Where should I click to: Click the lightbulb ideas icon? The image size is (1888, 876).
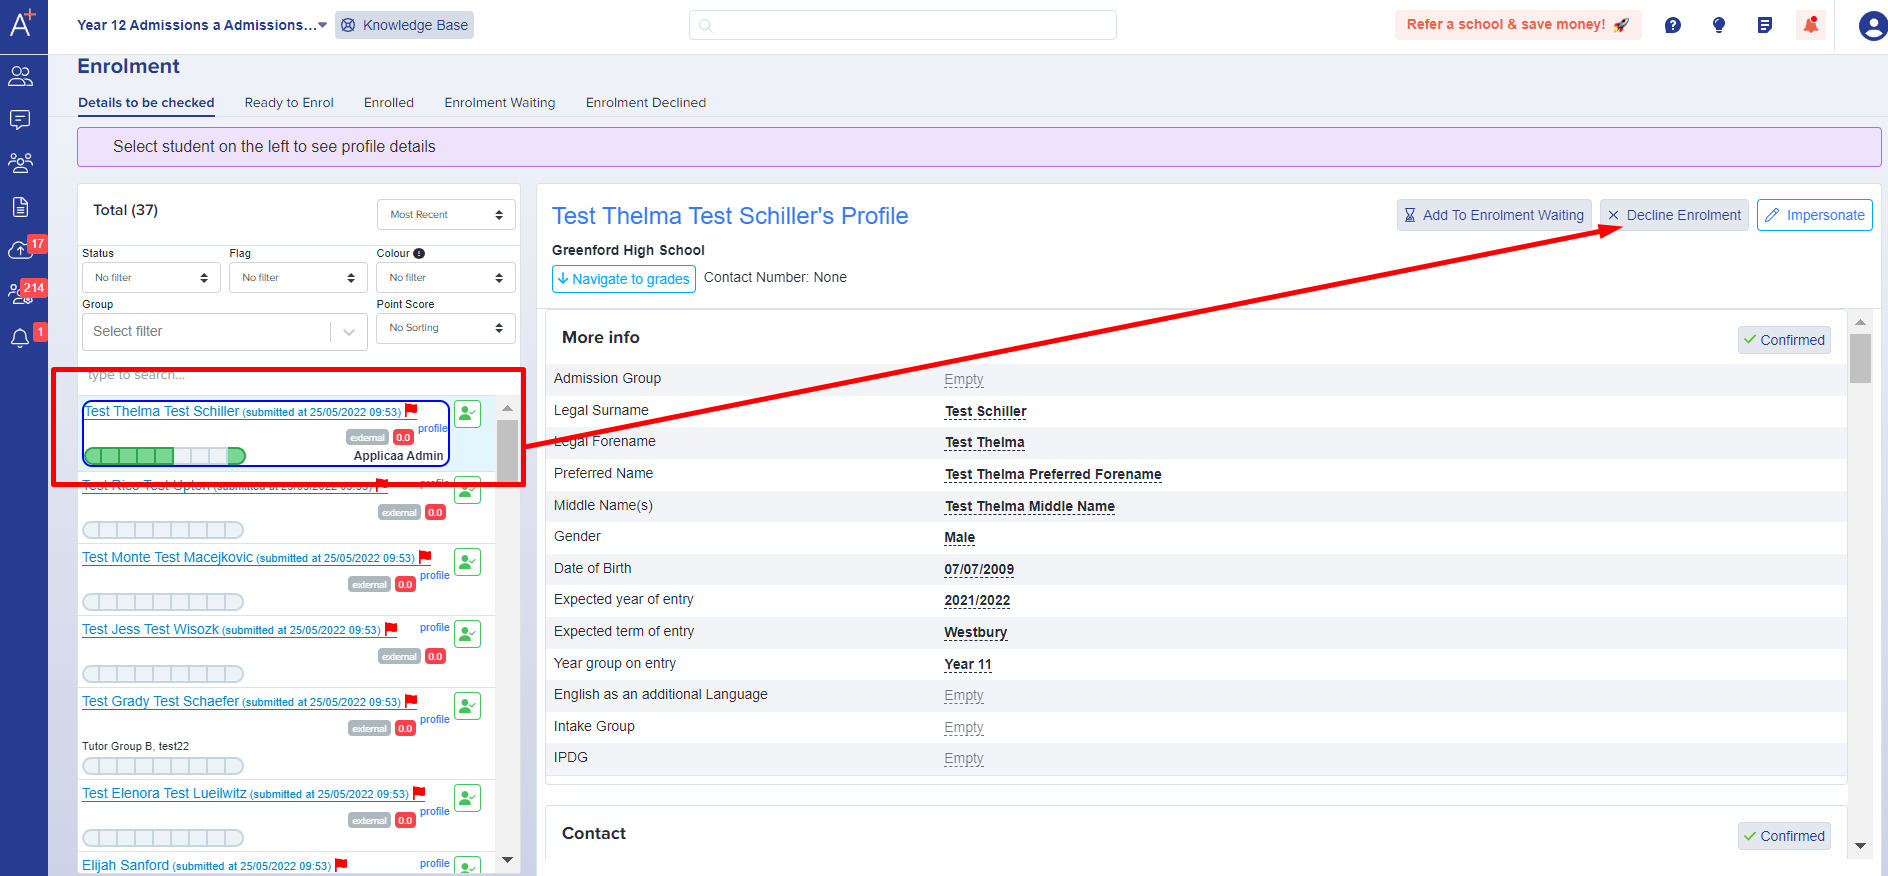[x=1719, y=25]
